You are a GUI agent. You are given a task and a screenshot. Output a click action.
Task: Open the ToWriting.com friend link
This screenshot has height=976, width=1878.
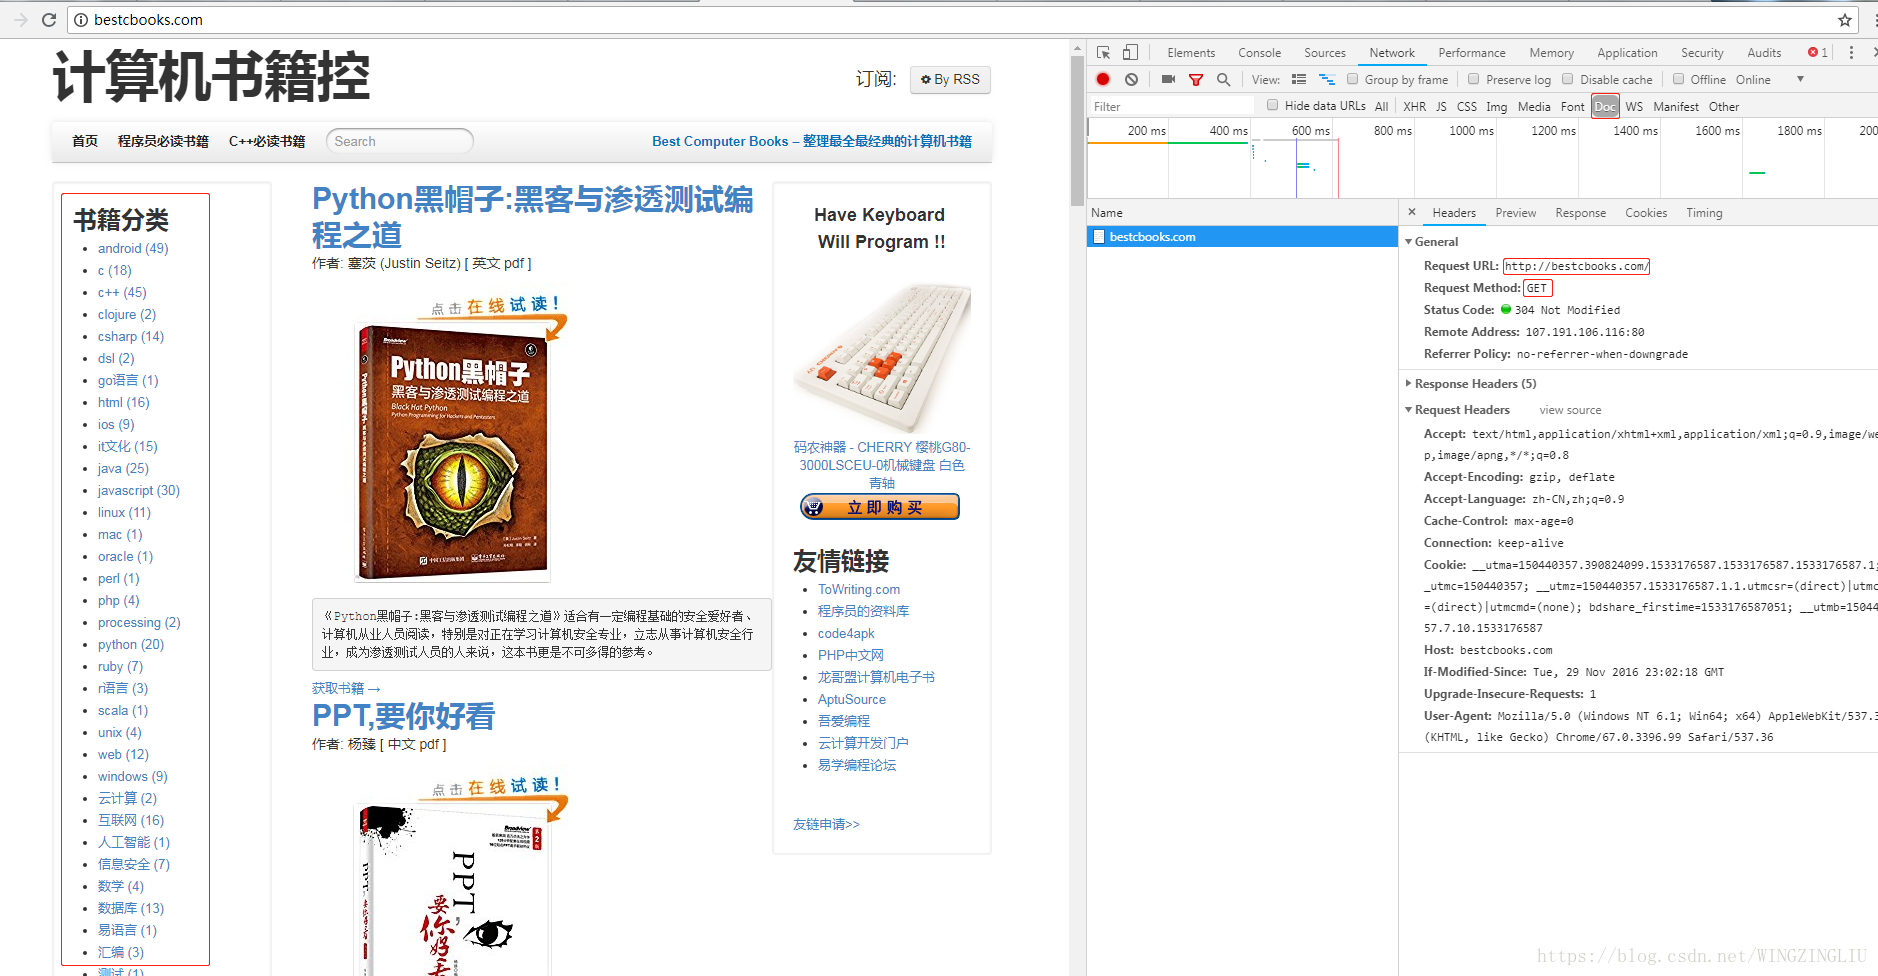(858, 589)
